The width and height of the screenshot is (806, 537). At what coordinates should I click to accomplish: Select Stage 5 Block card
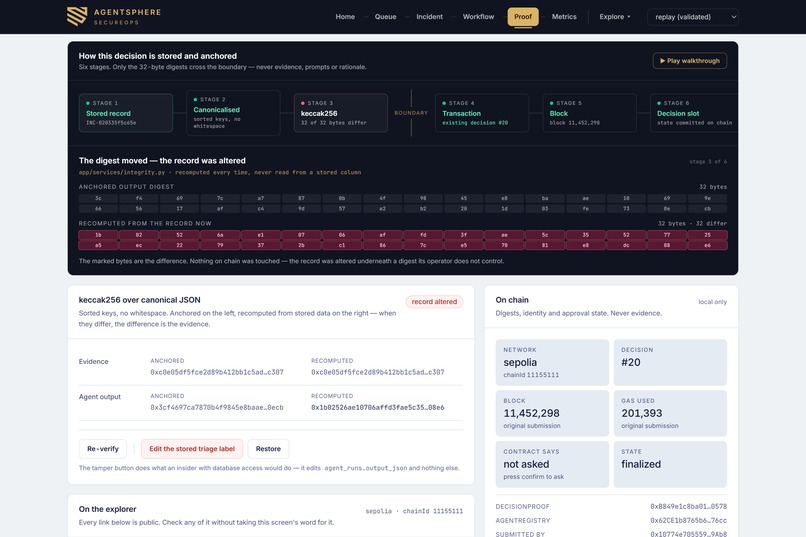pos(589,113)
